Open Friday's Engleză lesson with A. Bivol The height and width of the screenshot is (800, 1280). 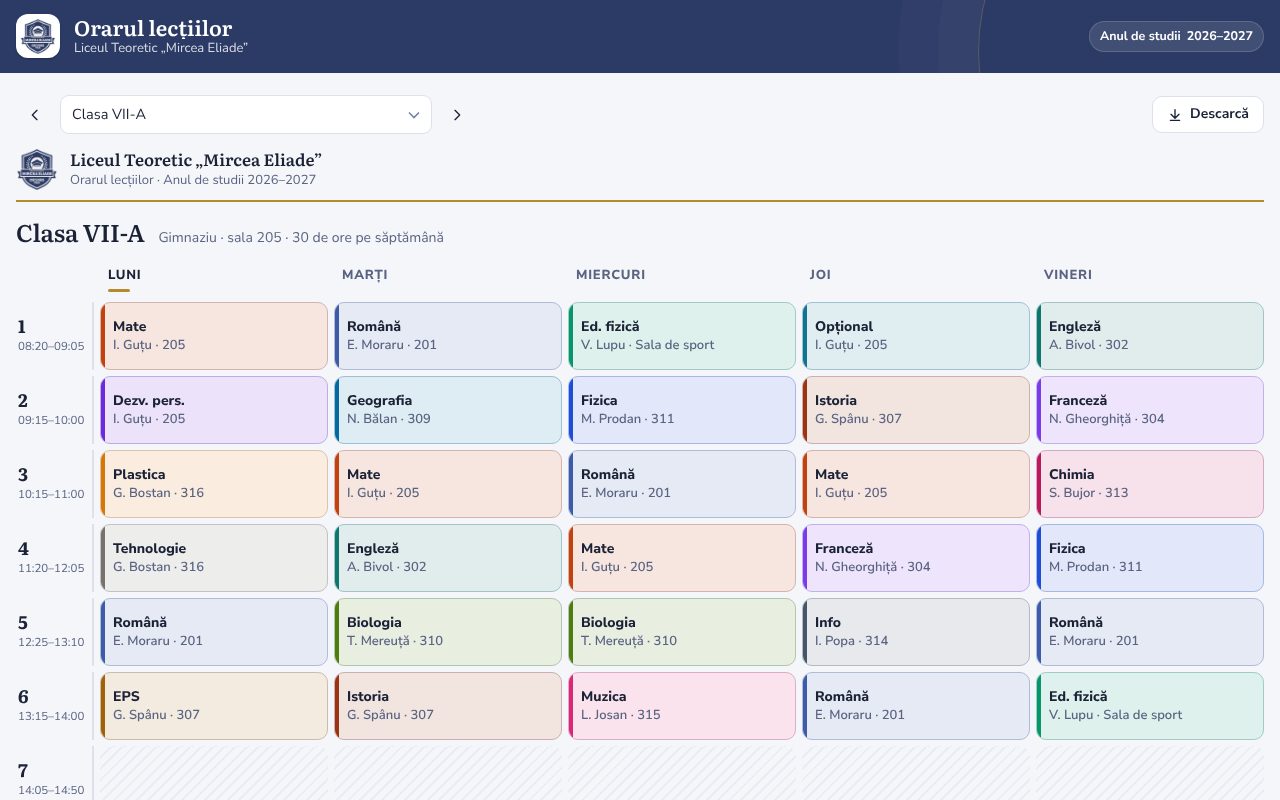pos(1150,336)
